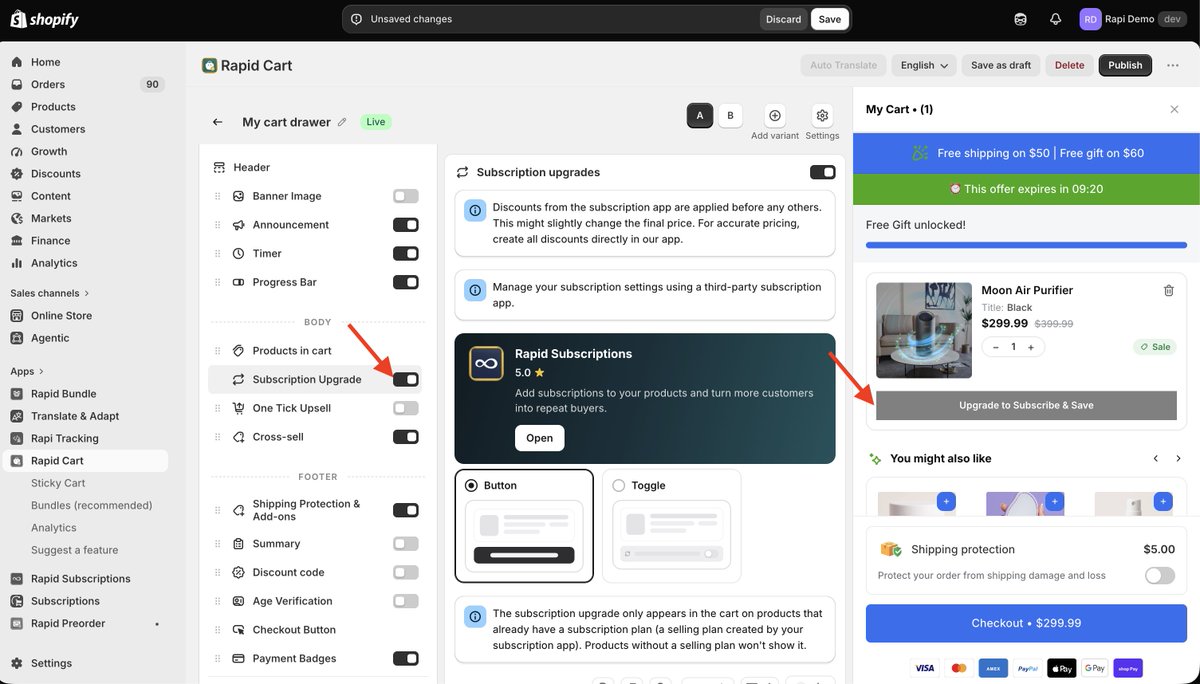Click Upgrade to Subscribe & Save

(1026, 405)
